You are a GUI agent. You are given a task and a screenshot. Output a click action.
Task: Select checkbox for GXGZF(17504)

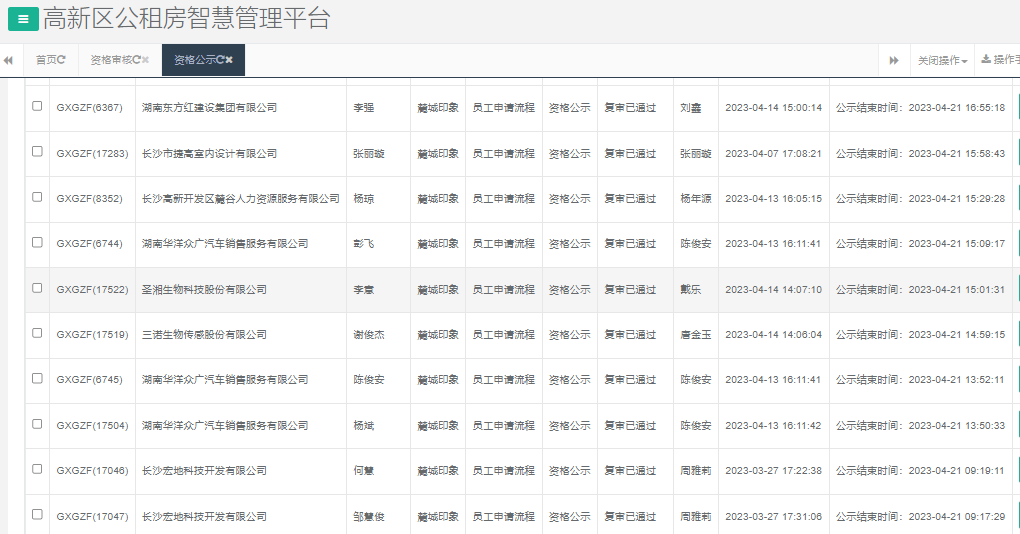pyautogui.click(x=37, y=424)
